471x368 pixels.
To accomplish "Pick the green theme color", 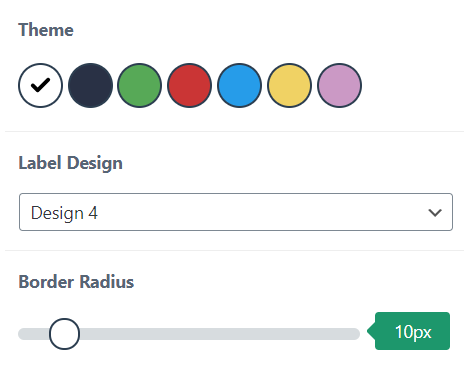I will pos(140,85).
